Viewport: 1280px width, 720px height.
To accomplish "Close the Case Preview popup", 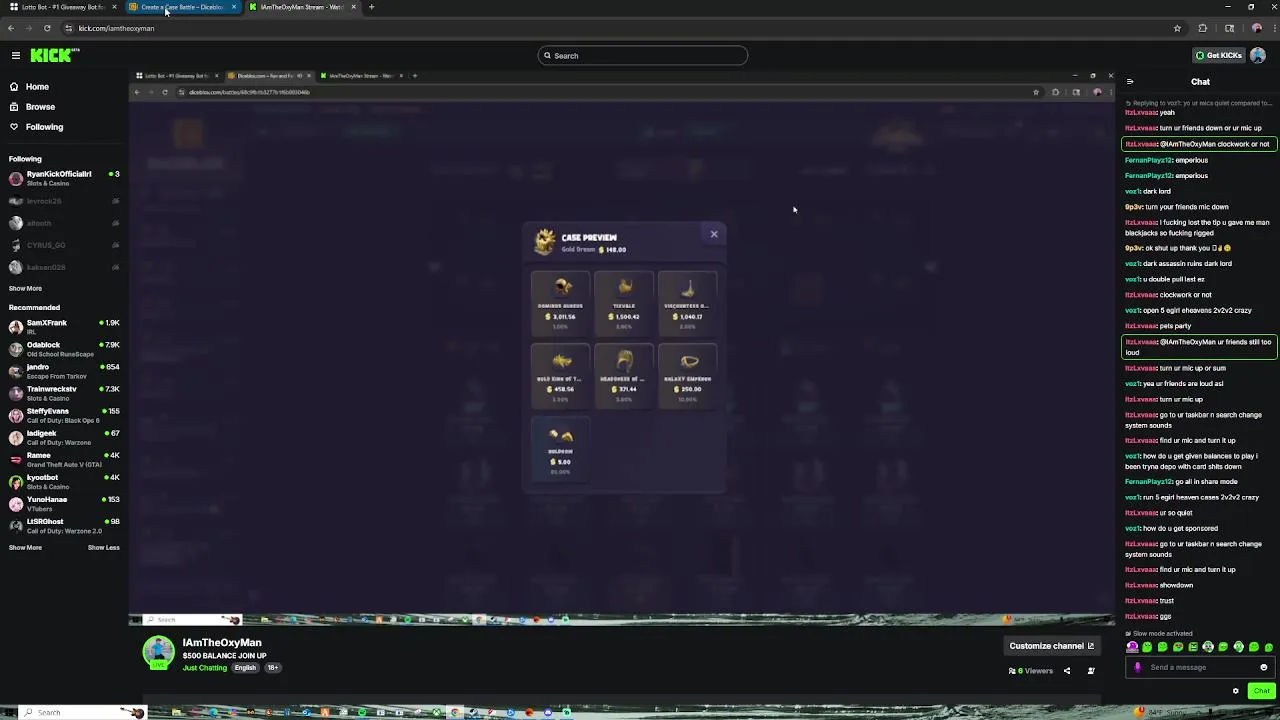I will click(x=714, y=234).
